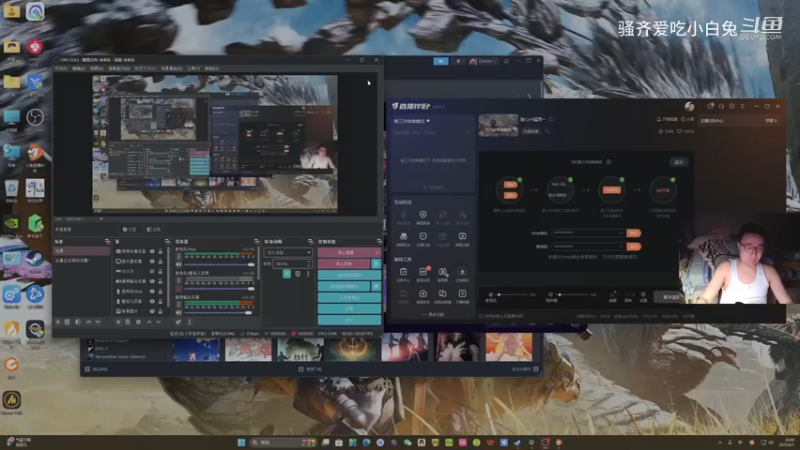The height and width of the screenshot is (450, 800).
Task: Hide the monitor capture source via eye icon
Action: click(152, 261)
